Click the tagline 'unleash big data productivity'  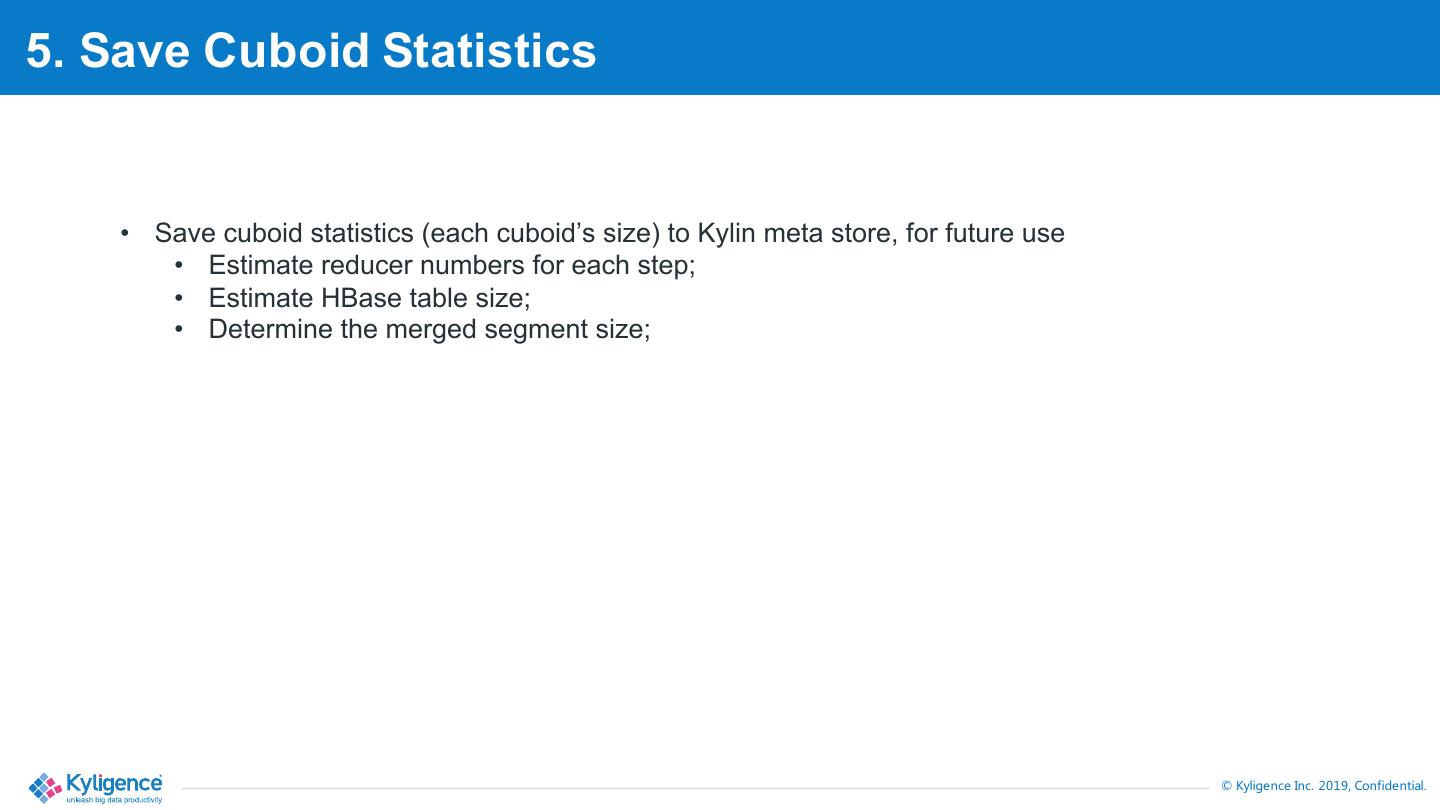click(x=113, y=800)
